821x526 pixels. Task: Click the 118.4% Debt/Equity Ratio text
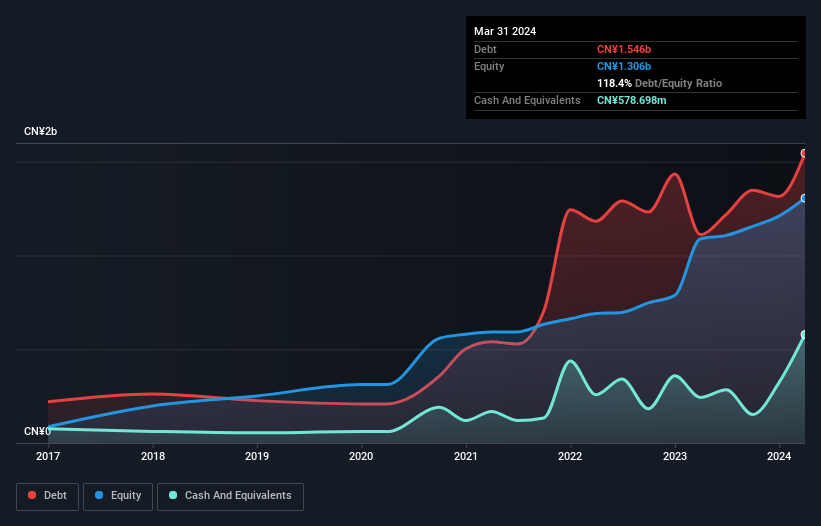(659, 83)
